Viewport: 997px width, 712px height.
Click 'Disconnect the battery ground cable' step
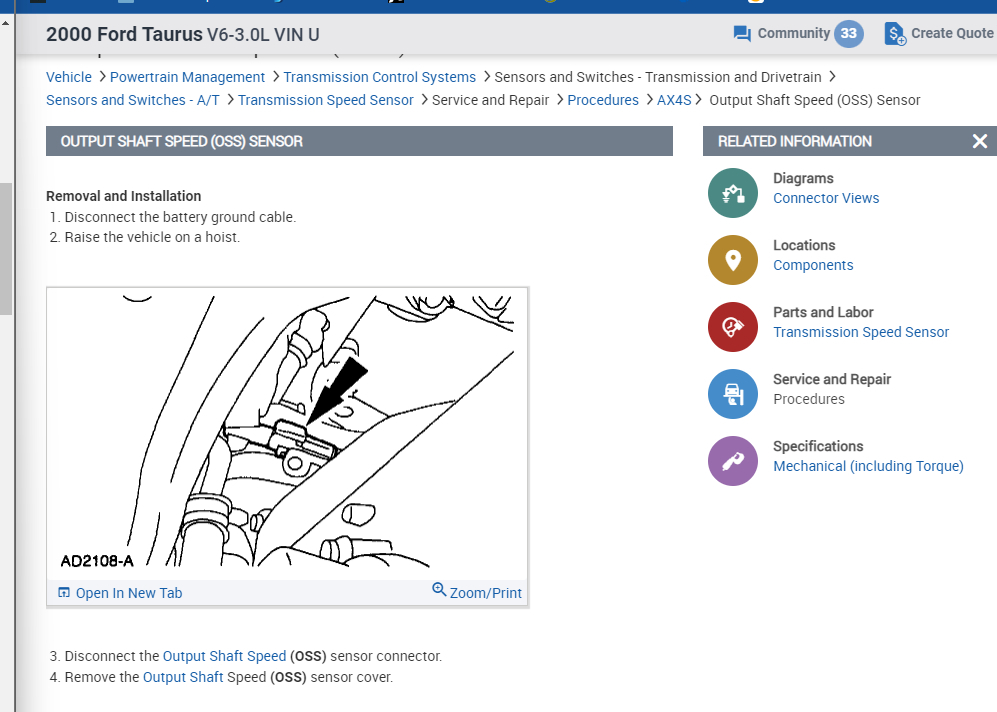coord(181,217)
